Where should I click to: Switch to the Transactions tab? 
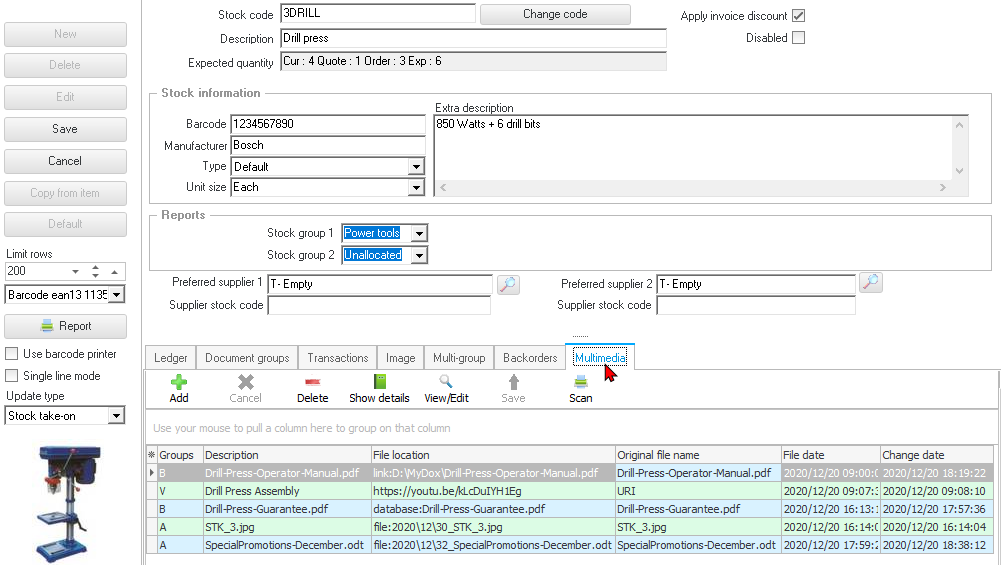[337, 358]
